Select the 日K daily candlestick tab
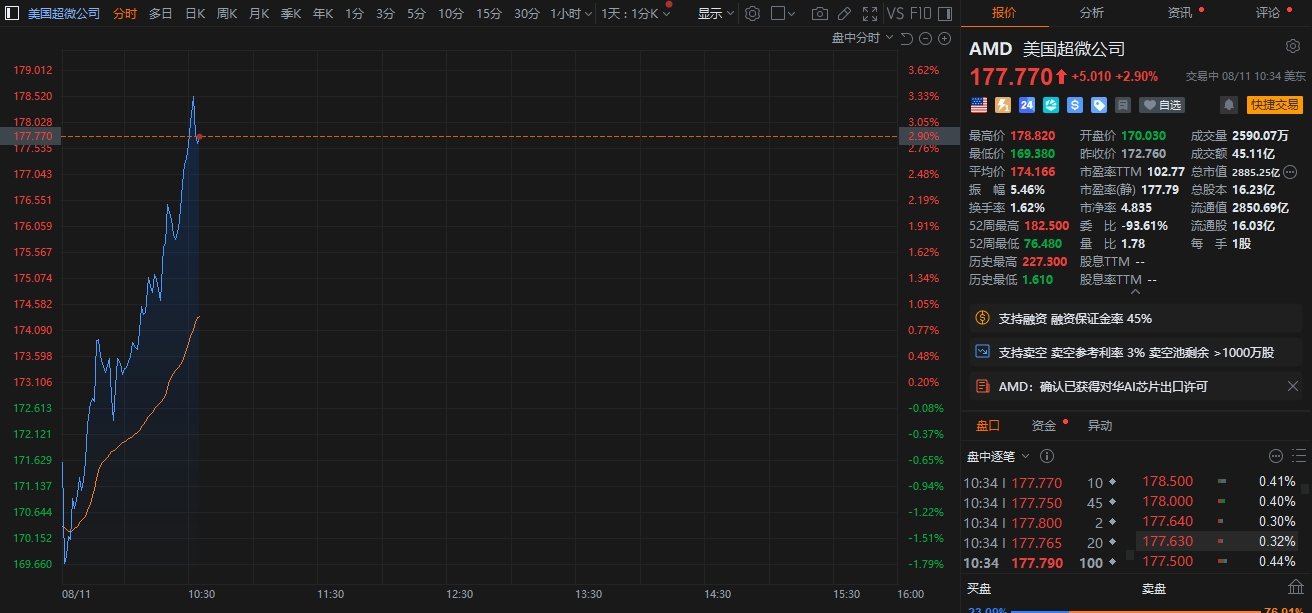The height and width of the screenshot is (613, 1312). [x=195, y=14]
